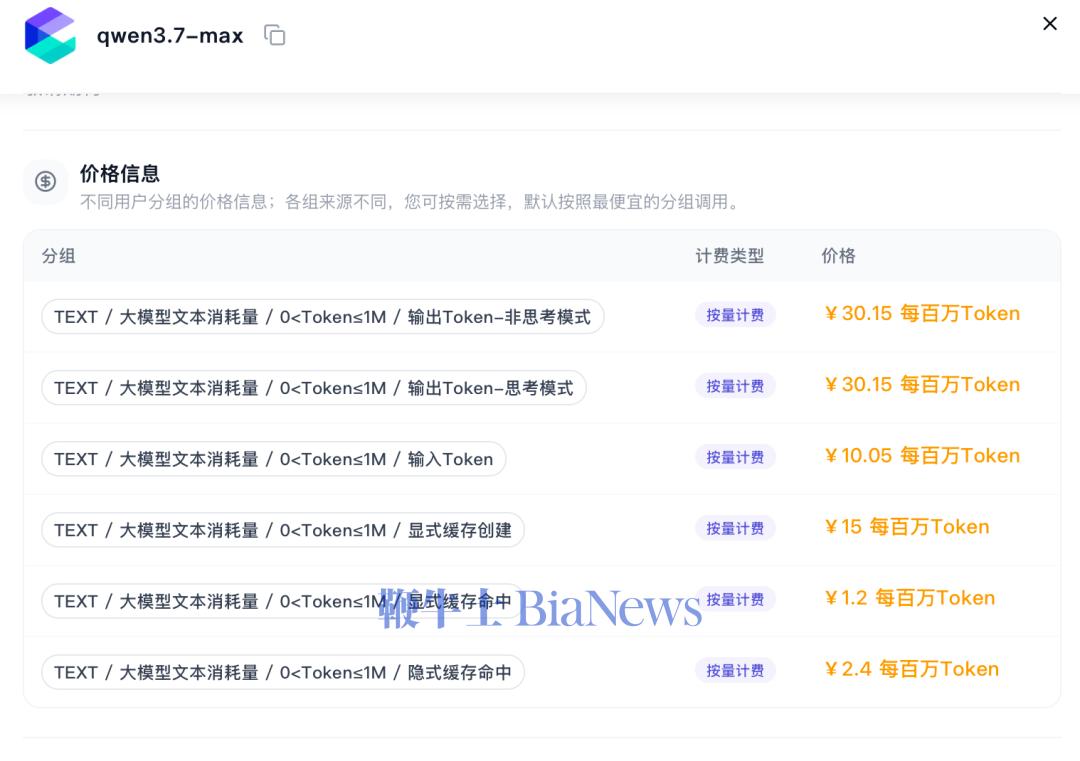Image resolution: width=1080 pixels, height=761 pixels.
Task: Click the ¥10.05 每百万Token price
Action: [x=922, y=455]
